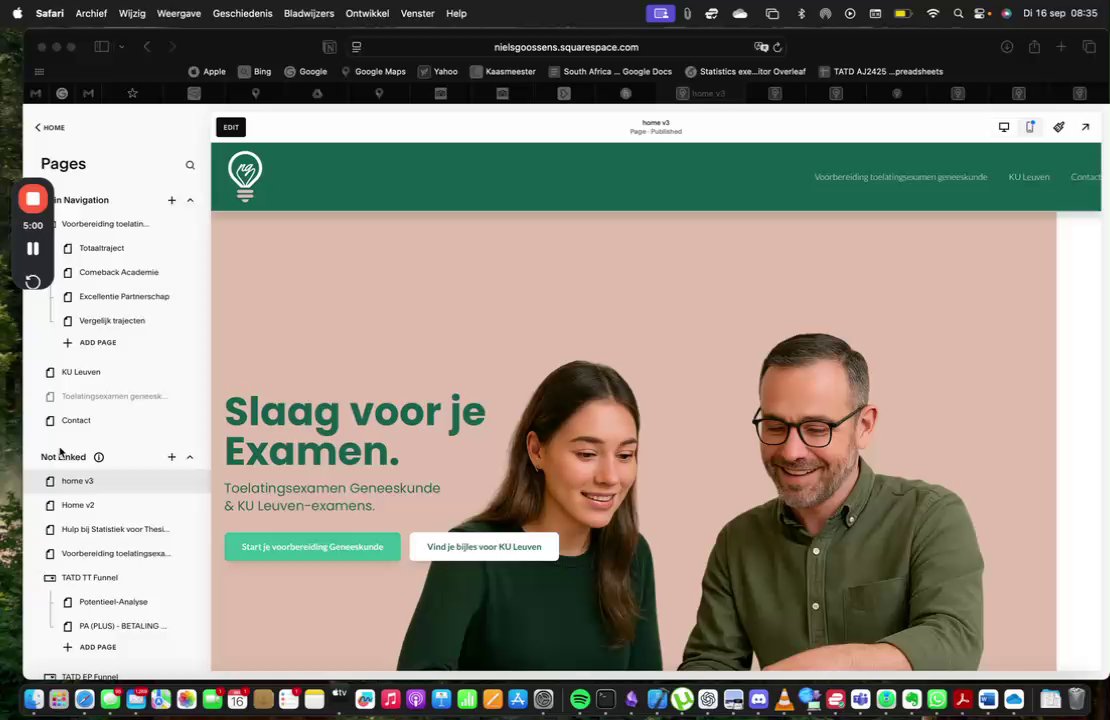Viewport: 1110px width, 720px height.
Task: Go back in Safari
Action: click(x=147, y=47)
